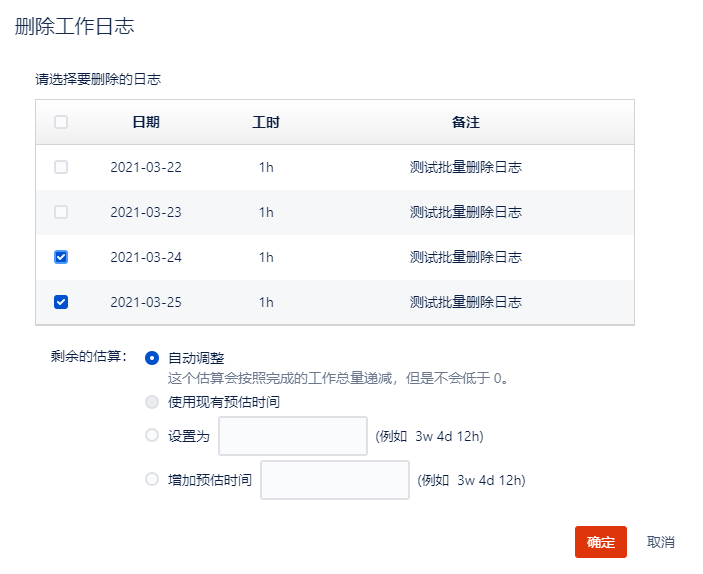Click 取消 to cancel deletion
703x574 pixels.
(661, 542)
